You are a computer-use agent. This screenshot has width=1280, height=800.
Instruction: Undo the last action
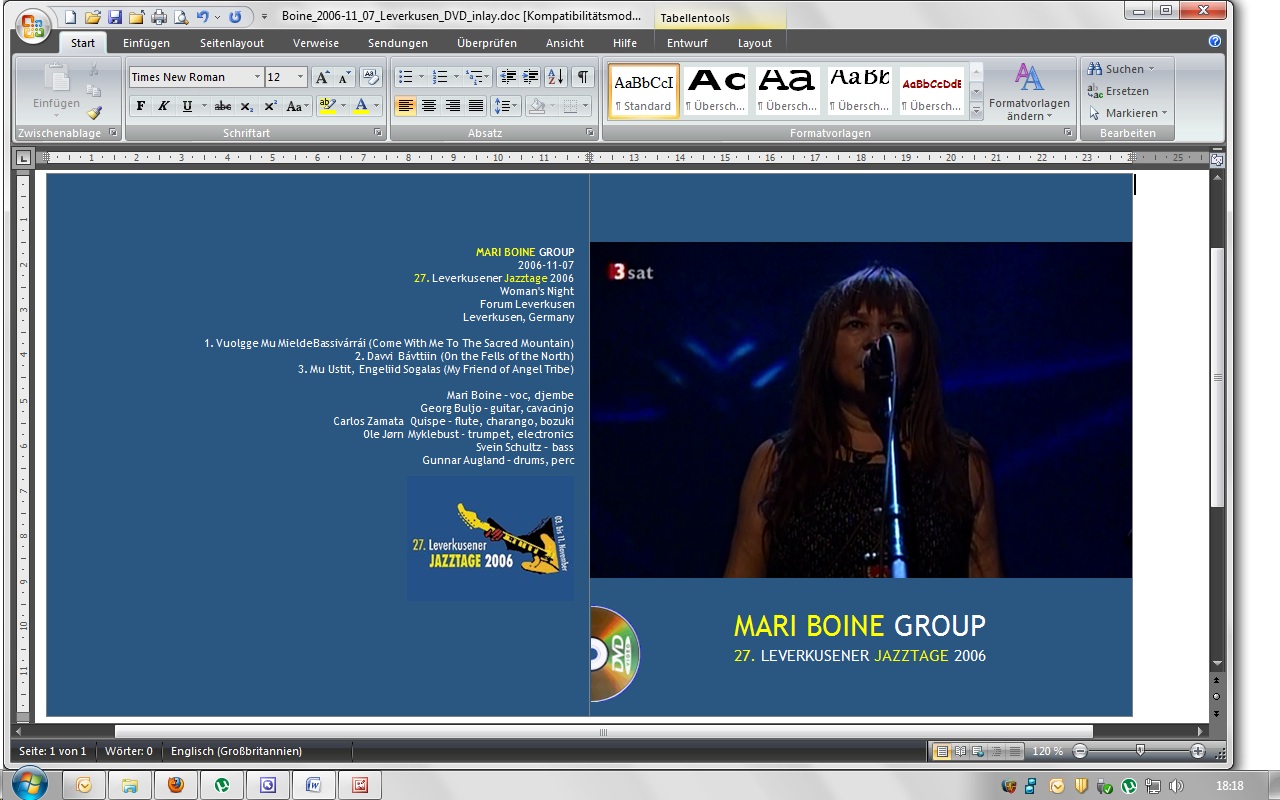[x=203, y=17]
